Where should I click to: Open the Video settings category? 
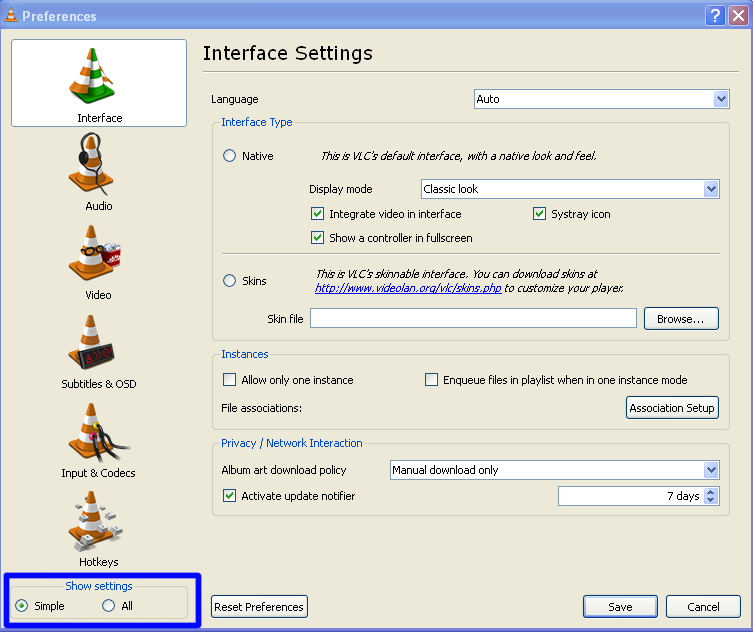(x=98, y=262)
